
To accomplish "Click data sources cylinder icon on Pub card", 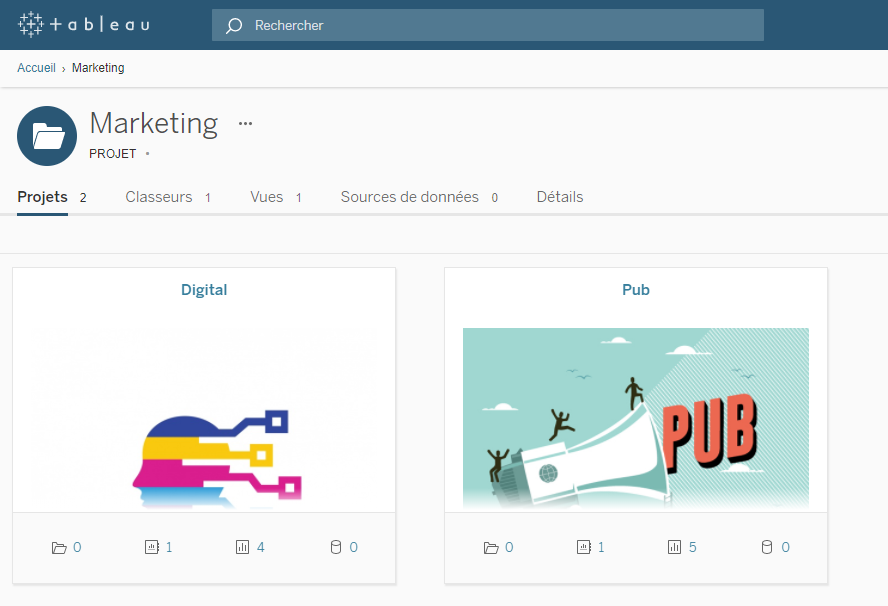I will [x=767, y=547].
